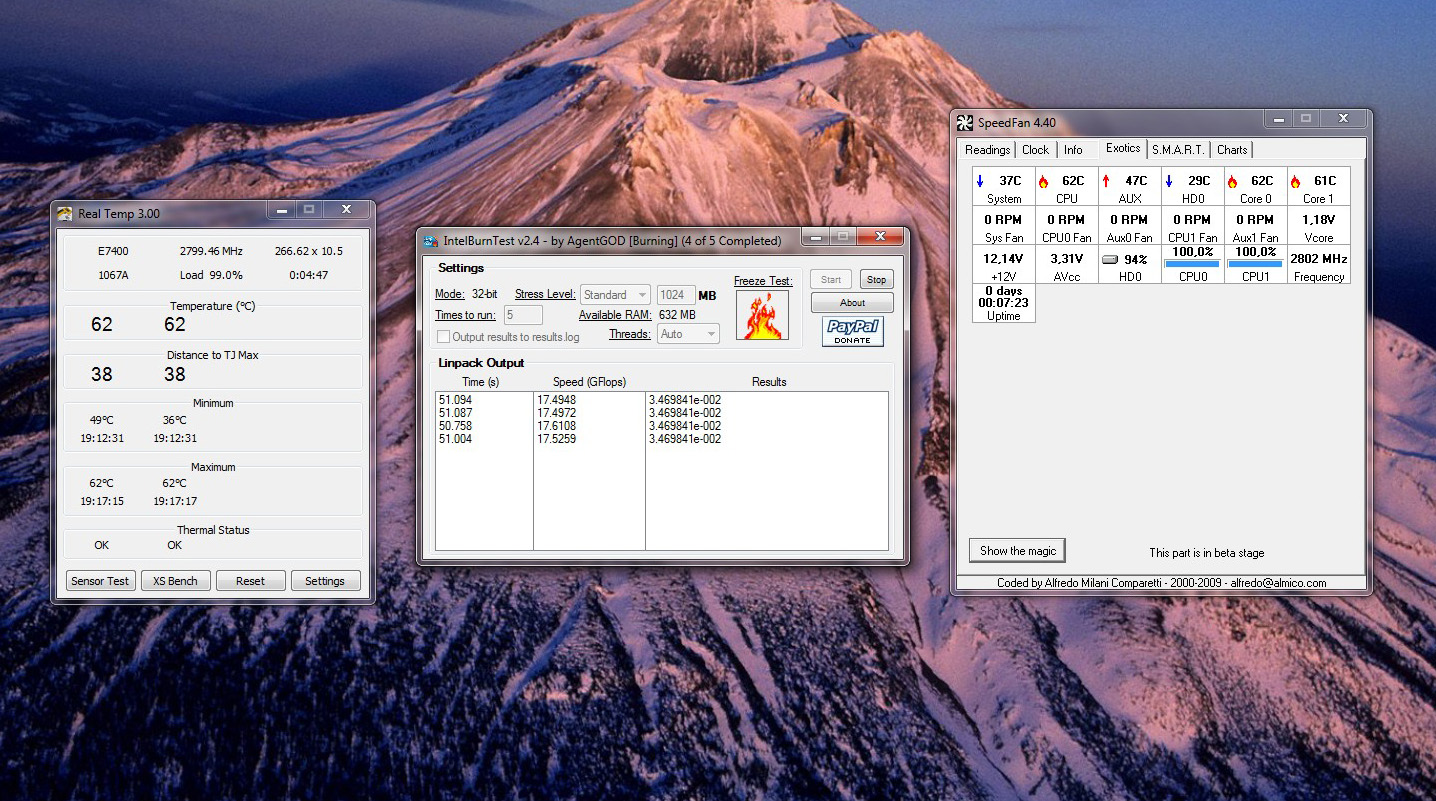The height and width of the screenshot is (801, 1436).
Task: Switch to the Charts tab
Action: (x=1232, y=150)
